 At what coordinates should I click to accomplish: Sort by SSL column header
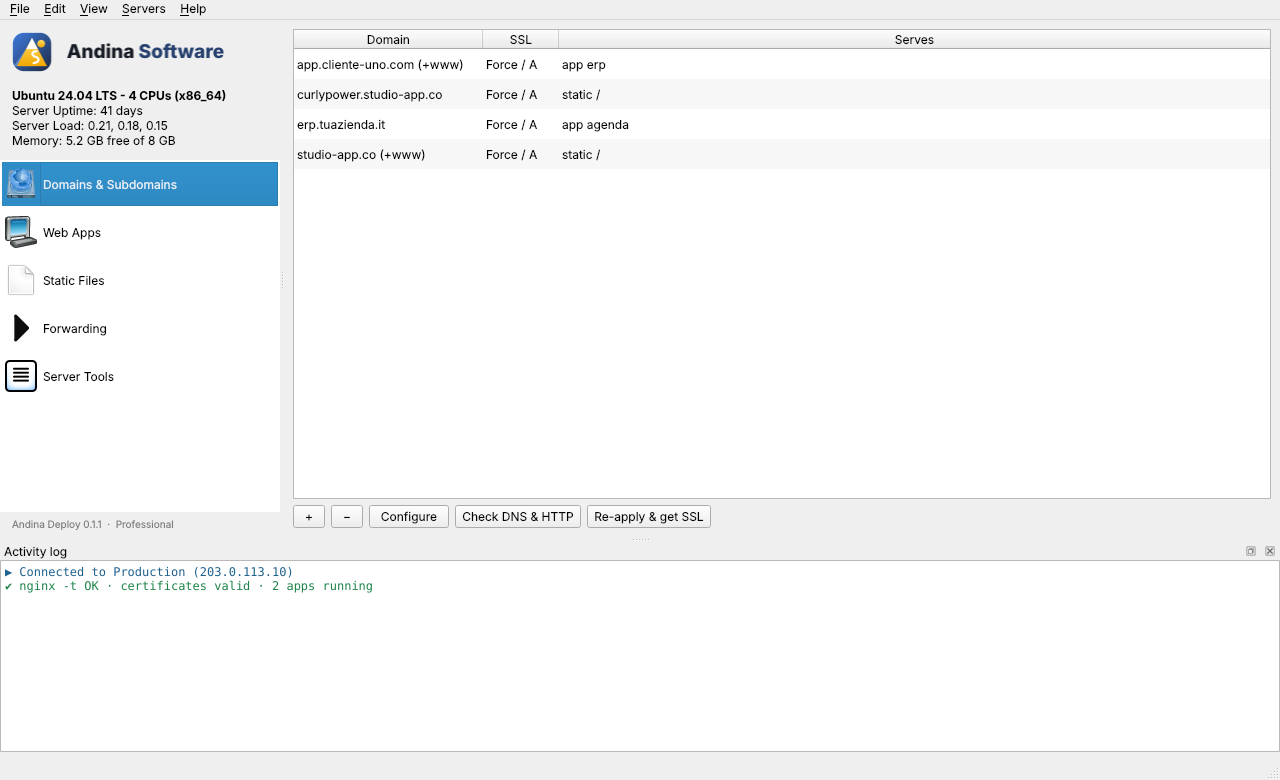click(521, 40)
